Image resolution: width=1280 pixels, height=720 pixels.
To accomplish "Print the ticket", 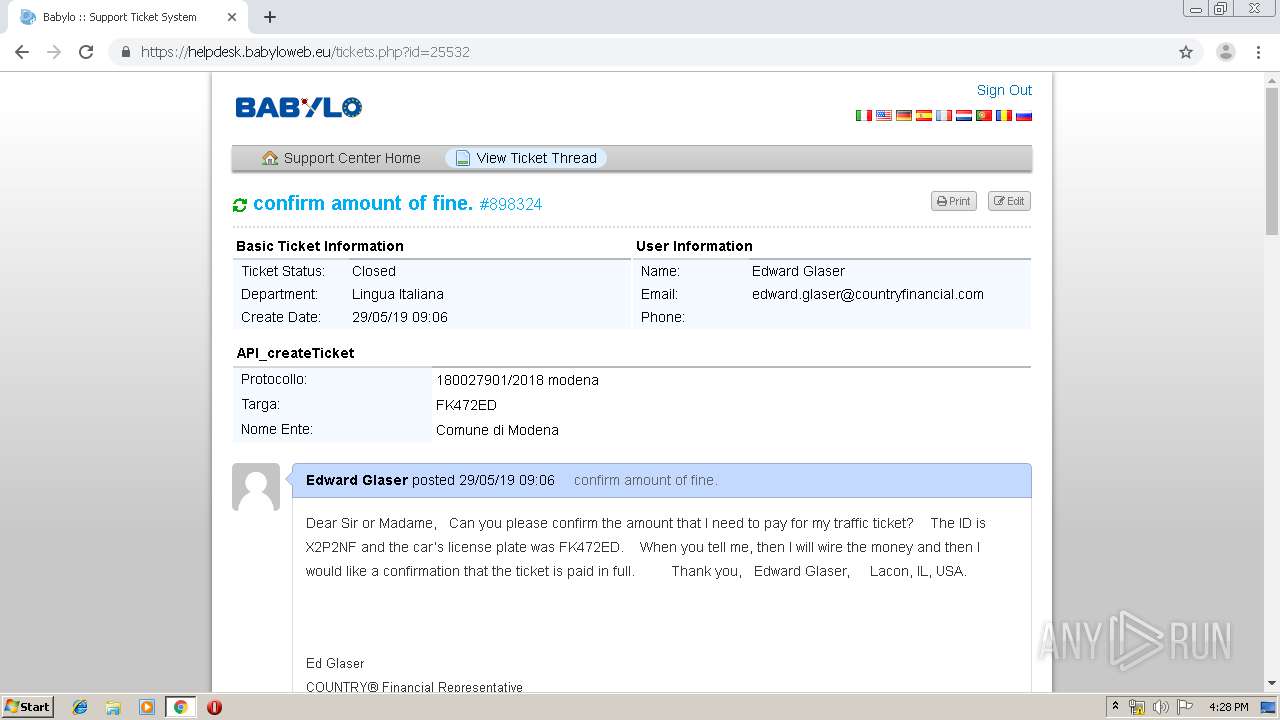I will point(954,201).
